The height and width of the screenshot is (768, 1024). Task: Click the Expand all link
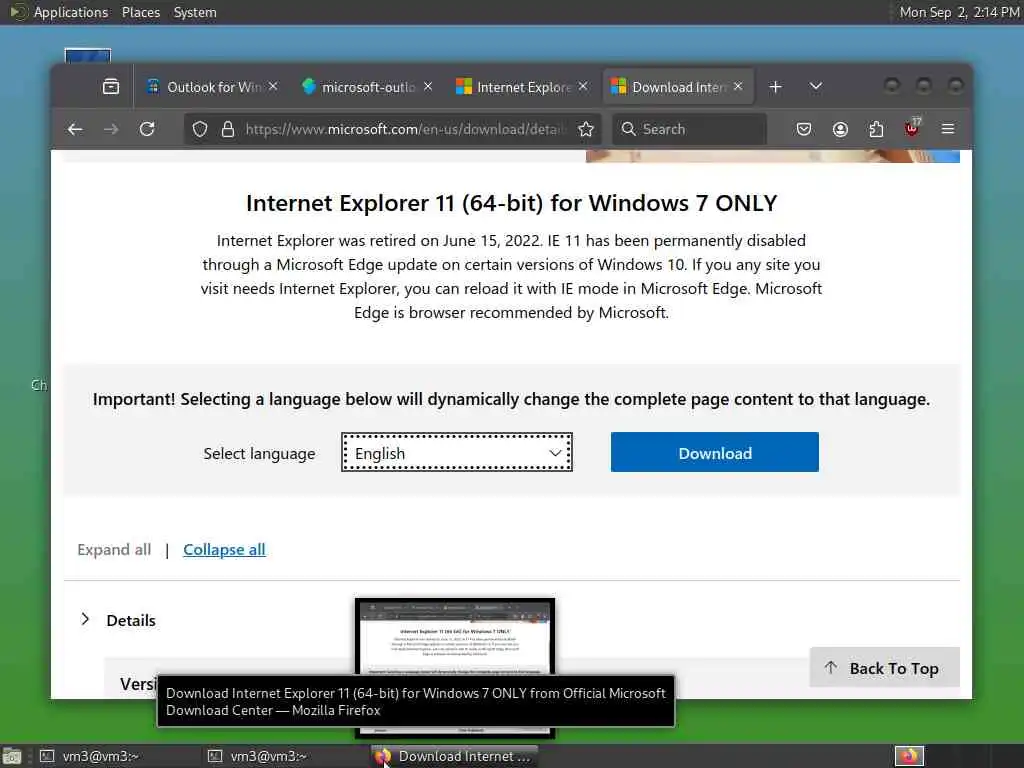(x=114, y=550)
